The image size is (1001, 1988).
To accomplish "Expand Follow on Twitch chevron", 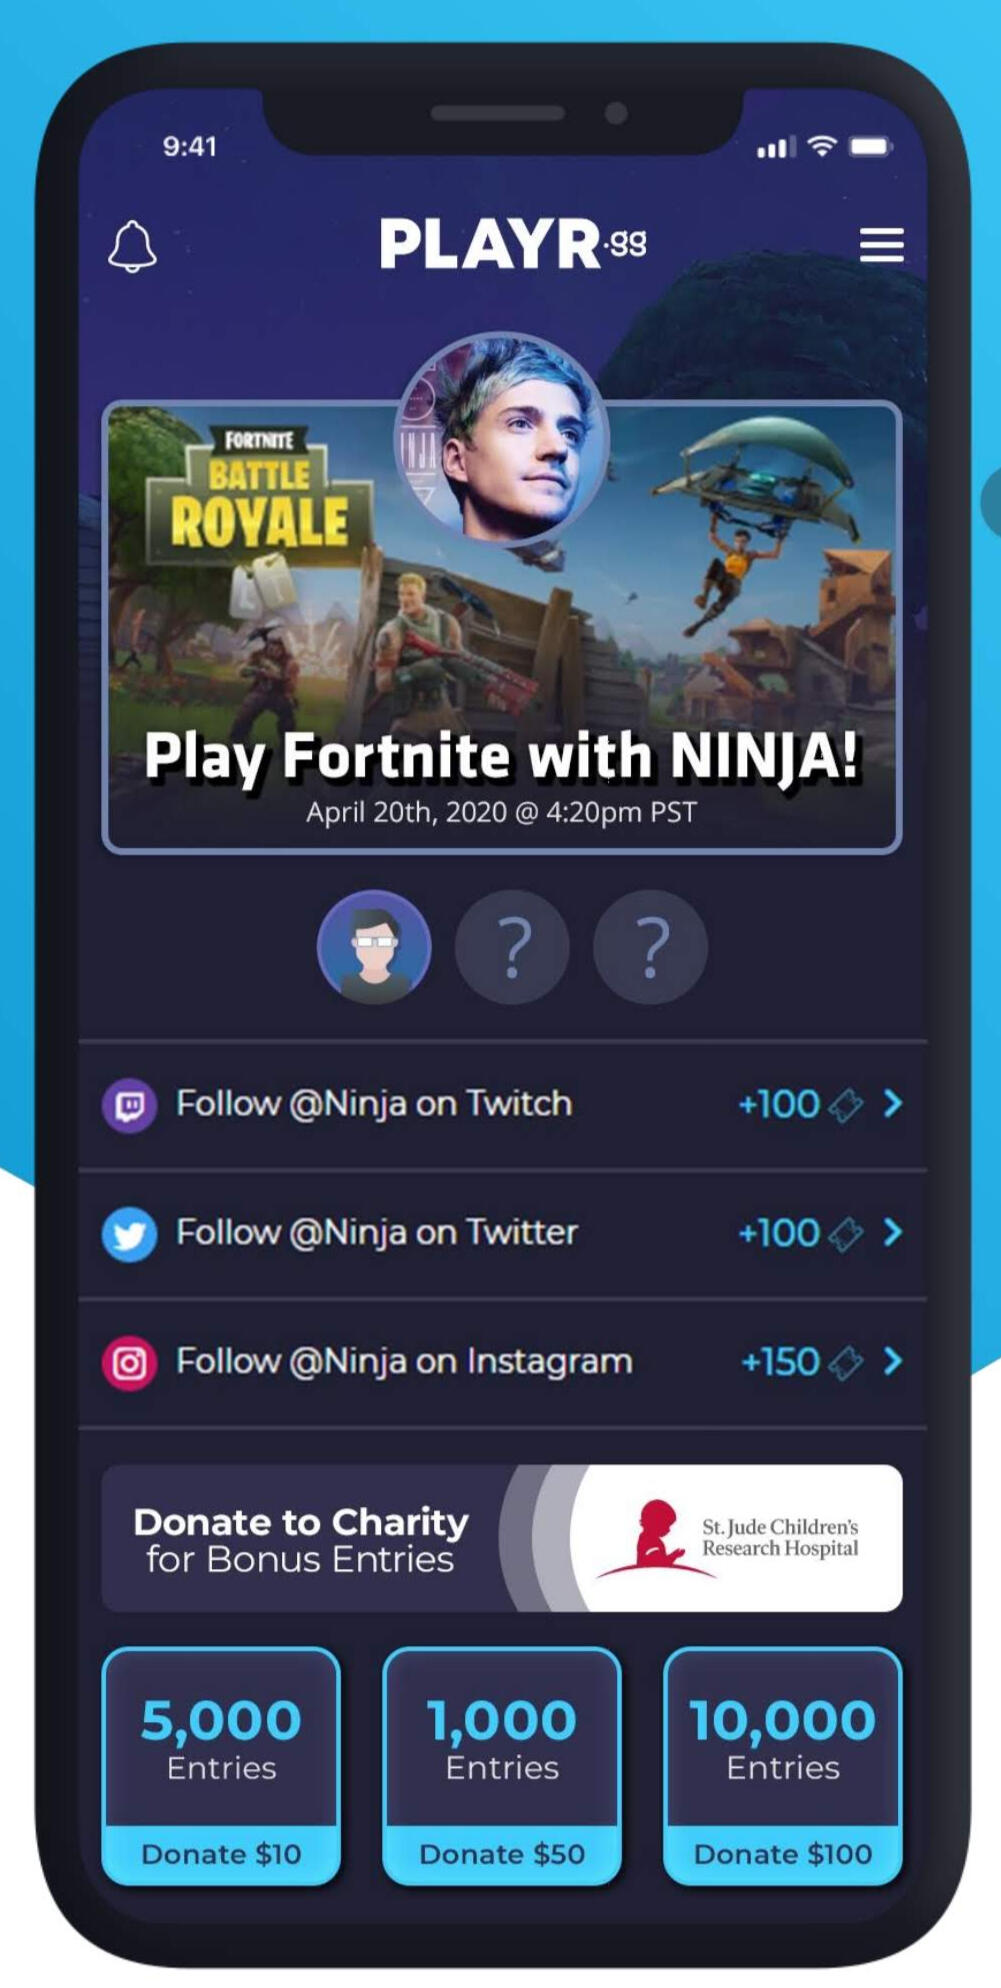I will tap(893, 1104).
